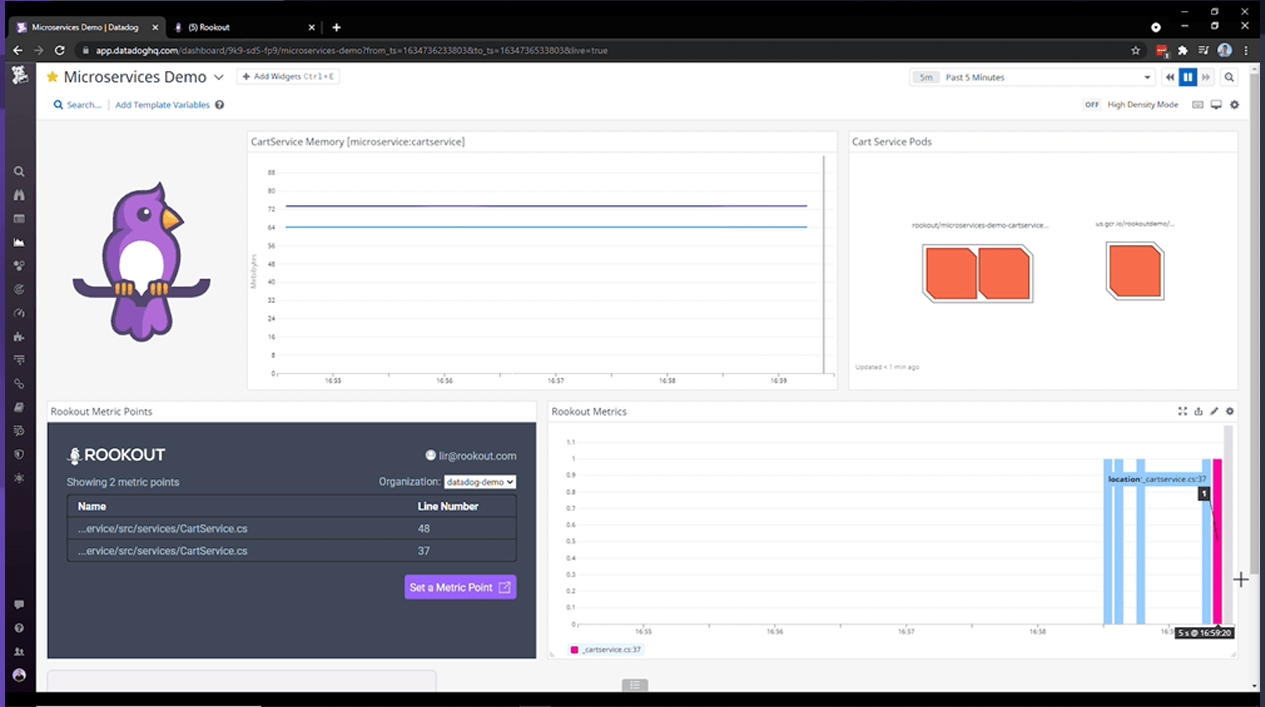Click the 5m timeframe badge
Screen dimensions: 1265x707
coord(926,77)
